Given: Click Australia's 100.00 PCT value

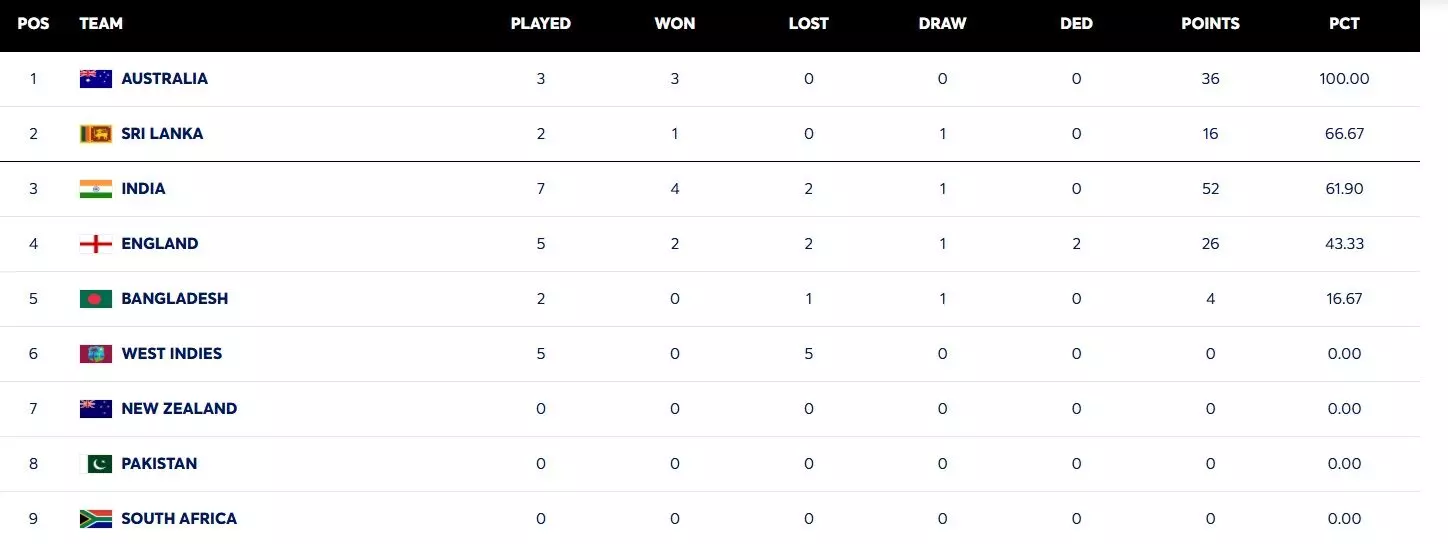Looking at the screenshot, I should (x=1344, y=79).
